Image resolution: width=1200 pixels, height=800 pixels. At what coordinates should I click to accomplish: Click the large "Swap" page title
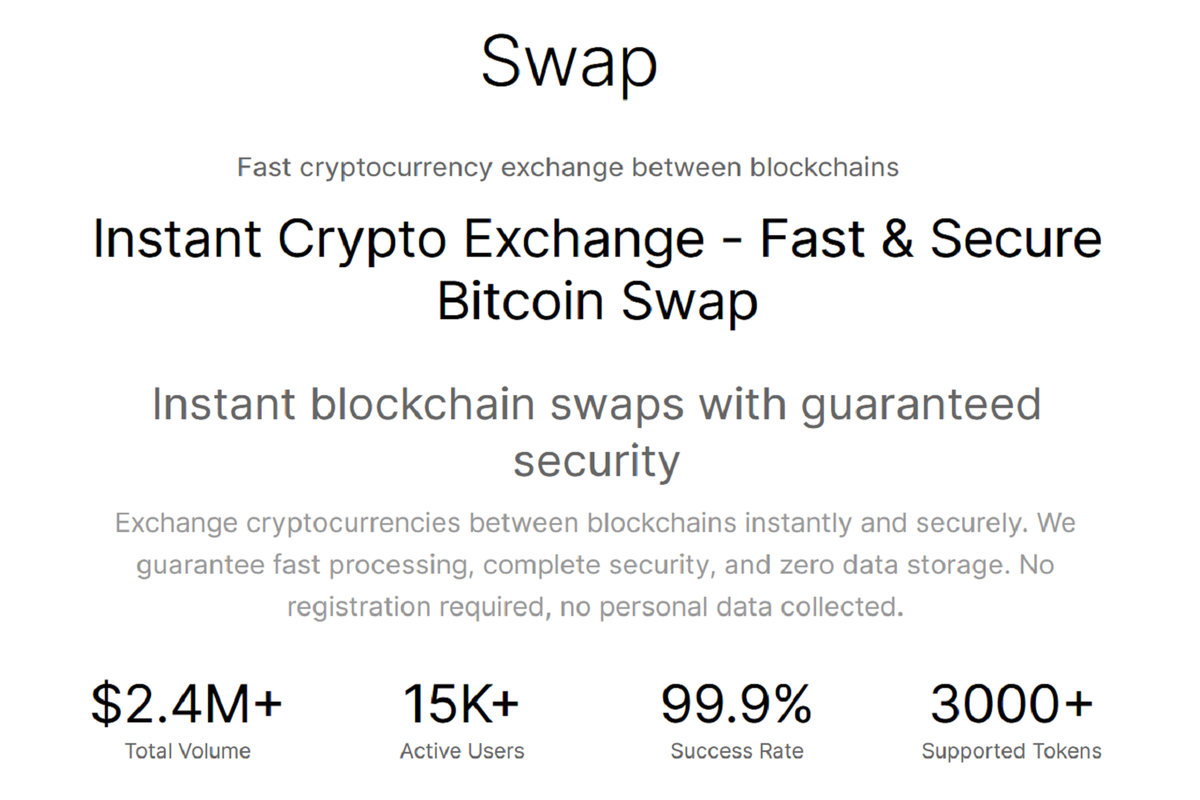(569, 62)
